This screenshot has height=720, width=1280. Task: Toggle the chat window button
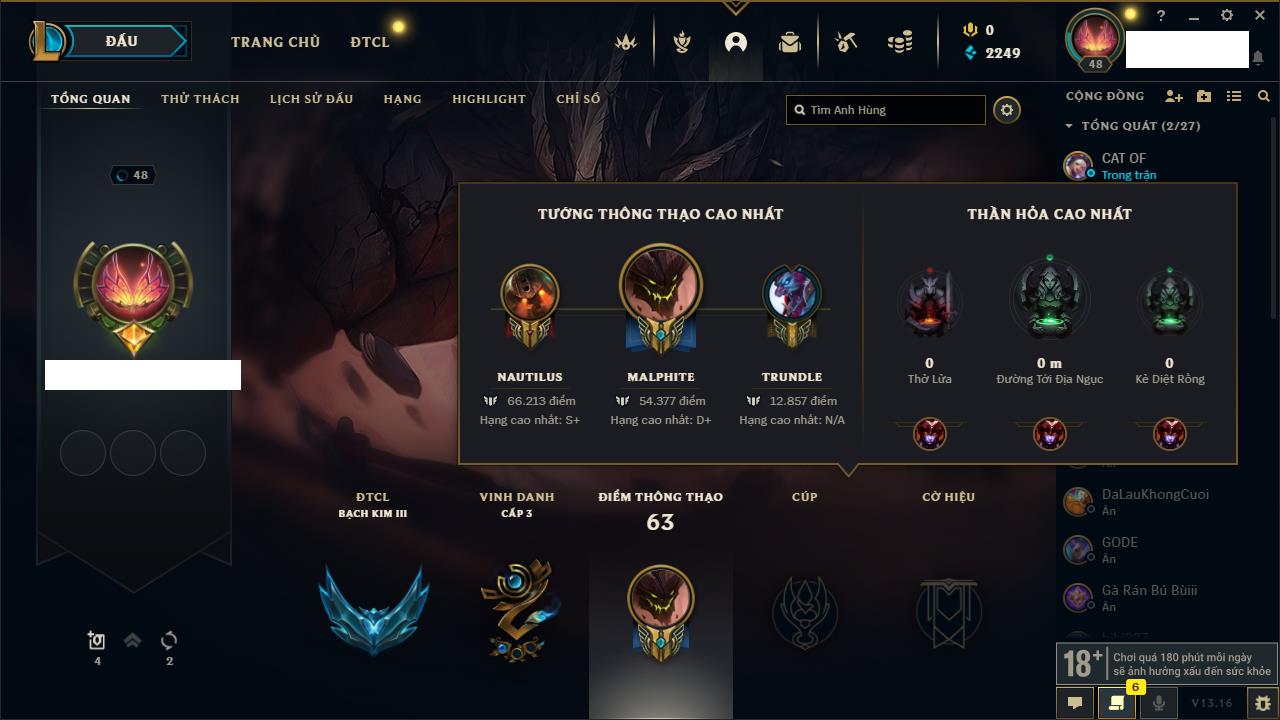pos(1075,702)
